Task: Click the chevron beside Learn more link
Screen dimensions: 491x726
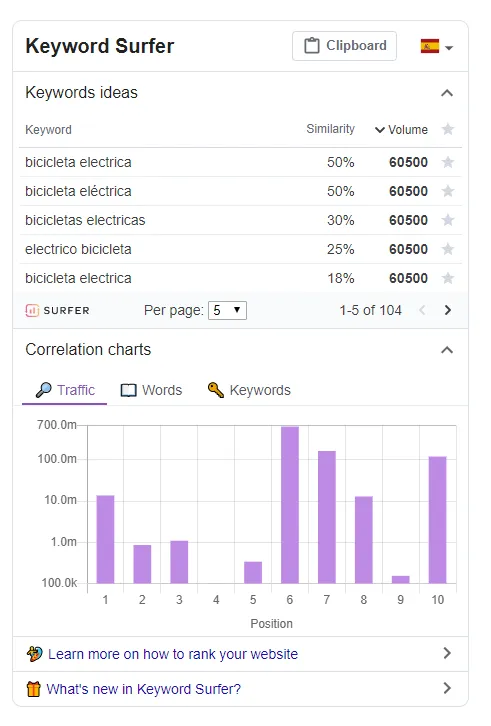Action: click(447, 653)
